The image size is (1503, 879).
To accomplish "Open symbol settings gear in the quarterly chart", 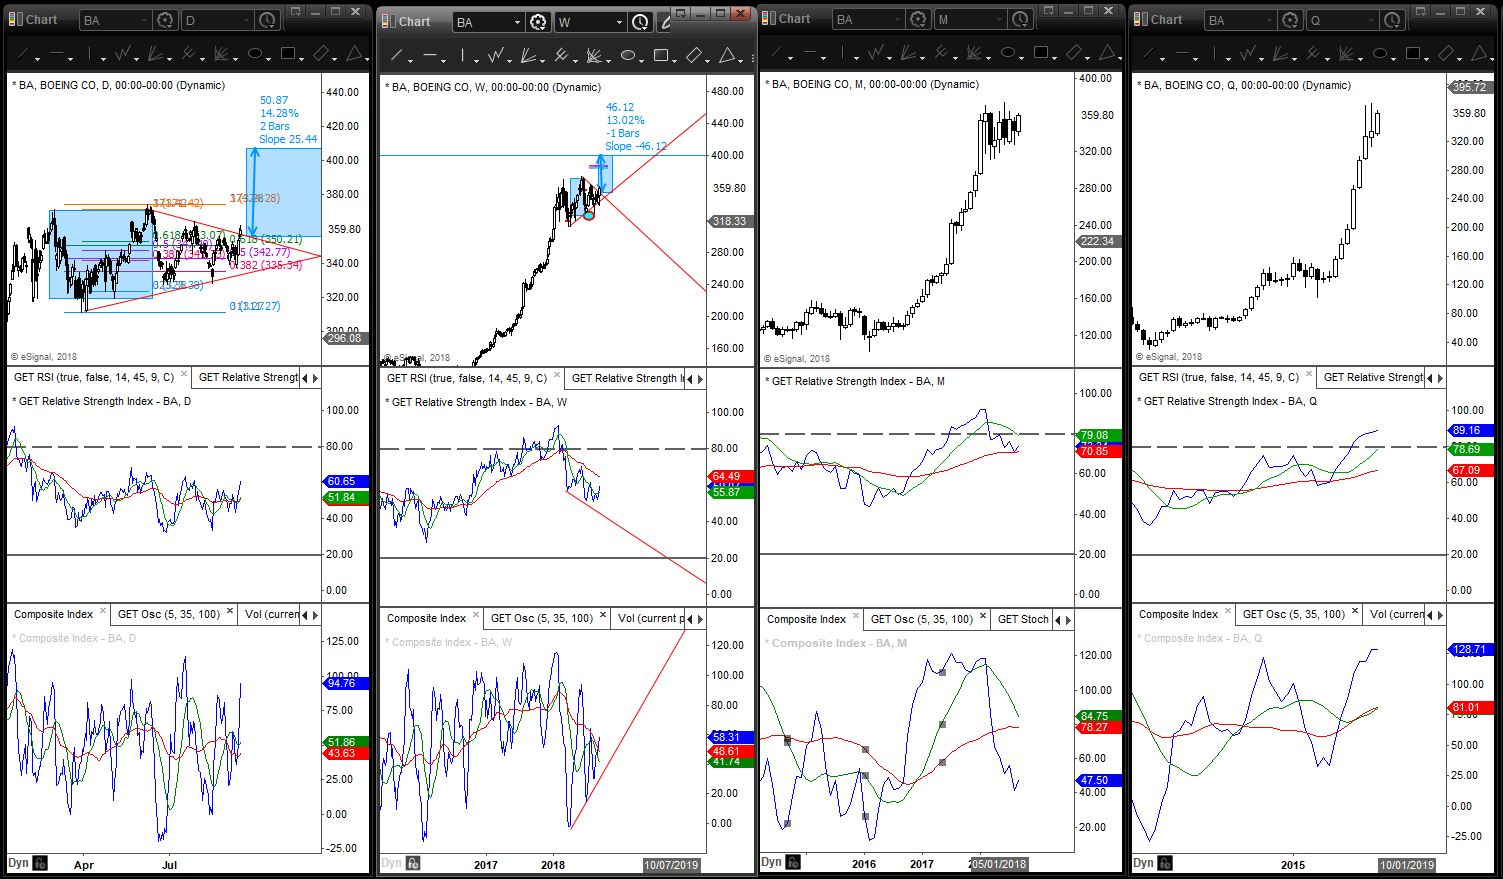I will (1290, 20).
